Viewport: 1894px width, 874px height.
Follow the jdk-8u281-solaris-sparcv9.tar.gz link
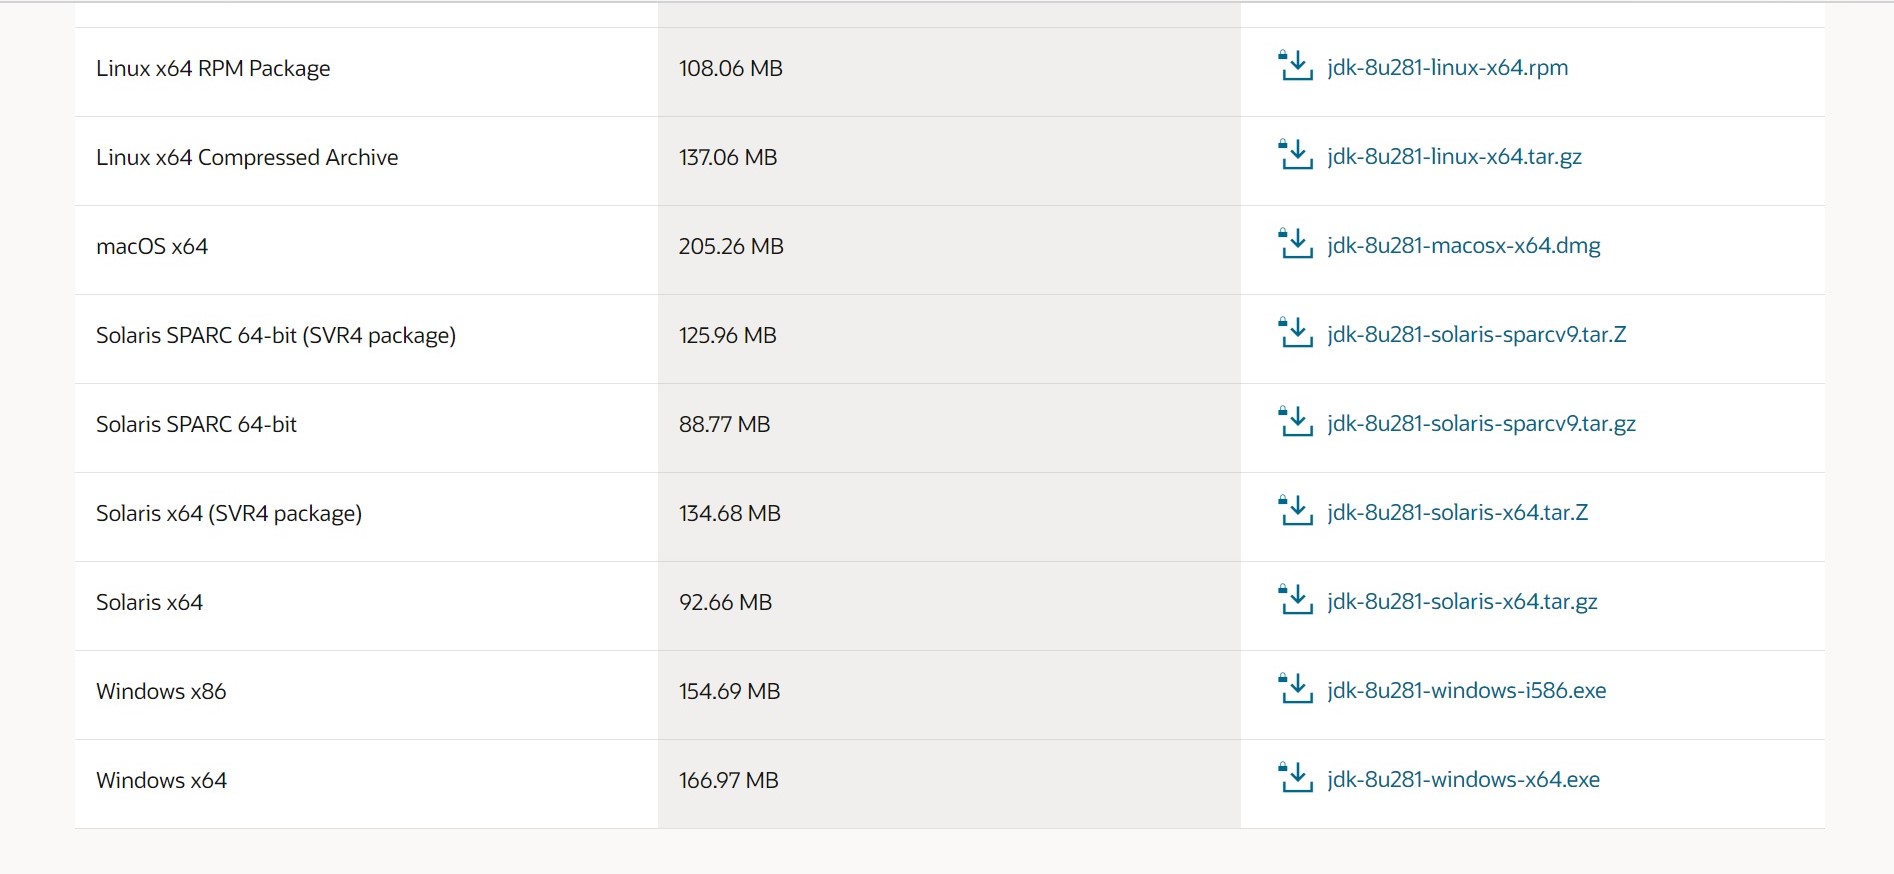tap(1481, 423)
